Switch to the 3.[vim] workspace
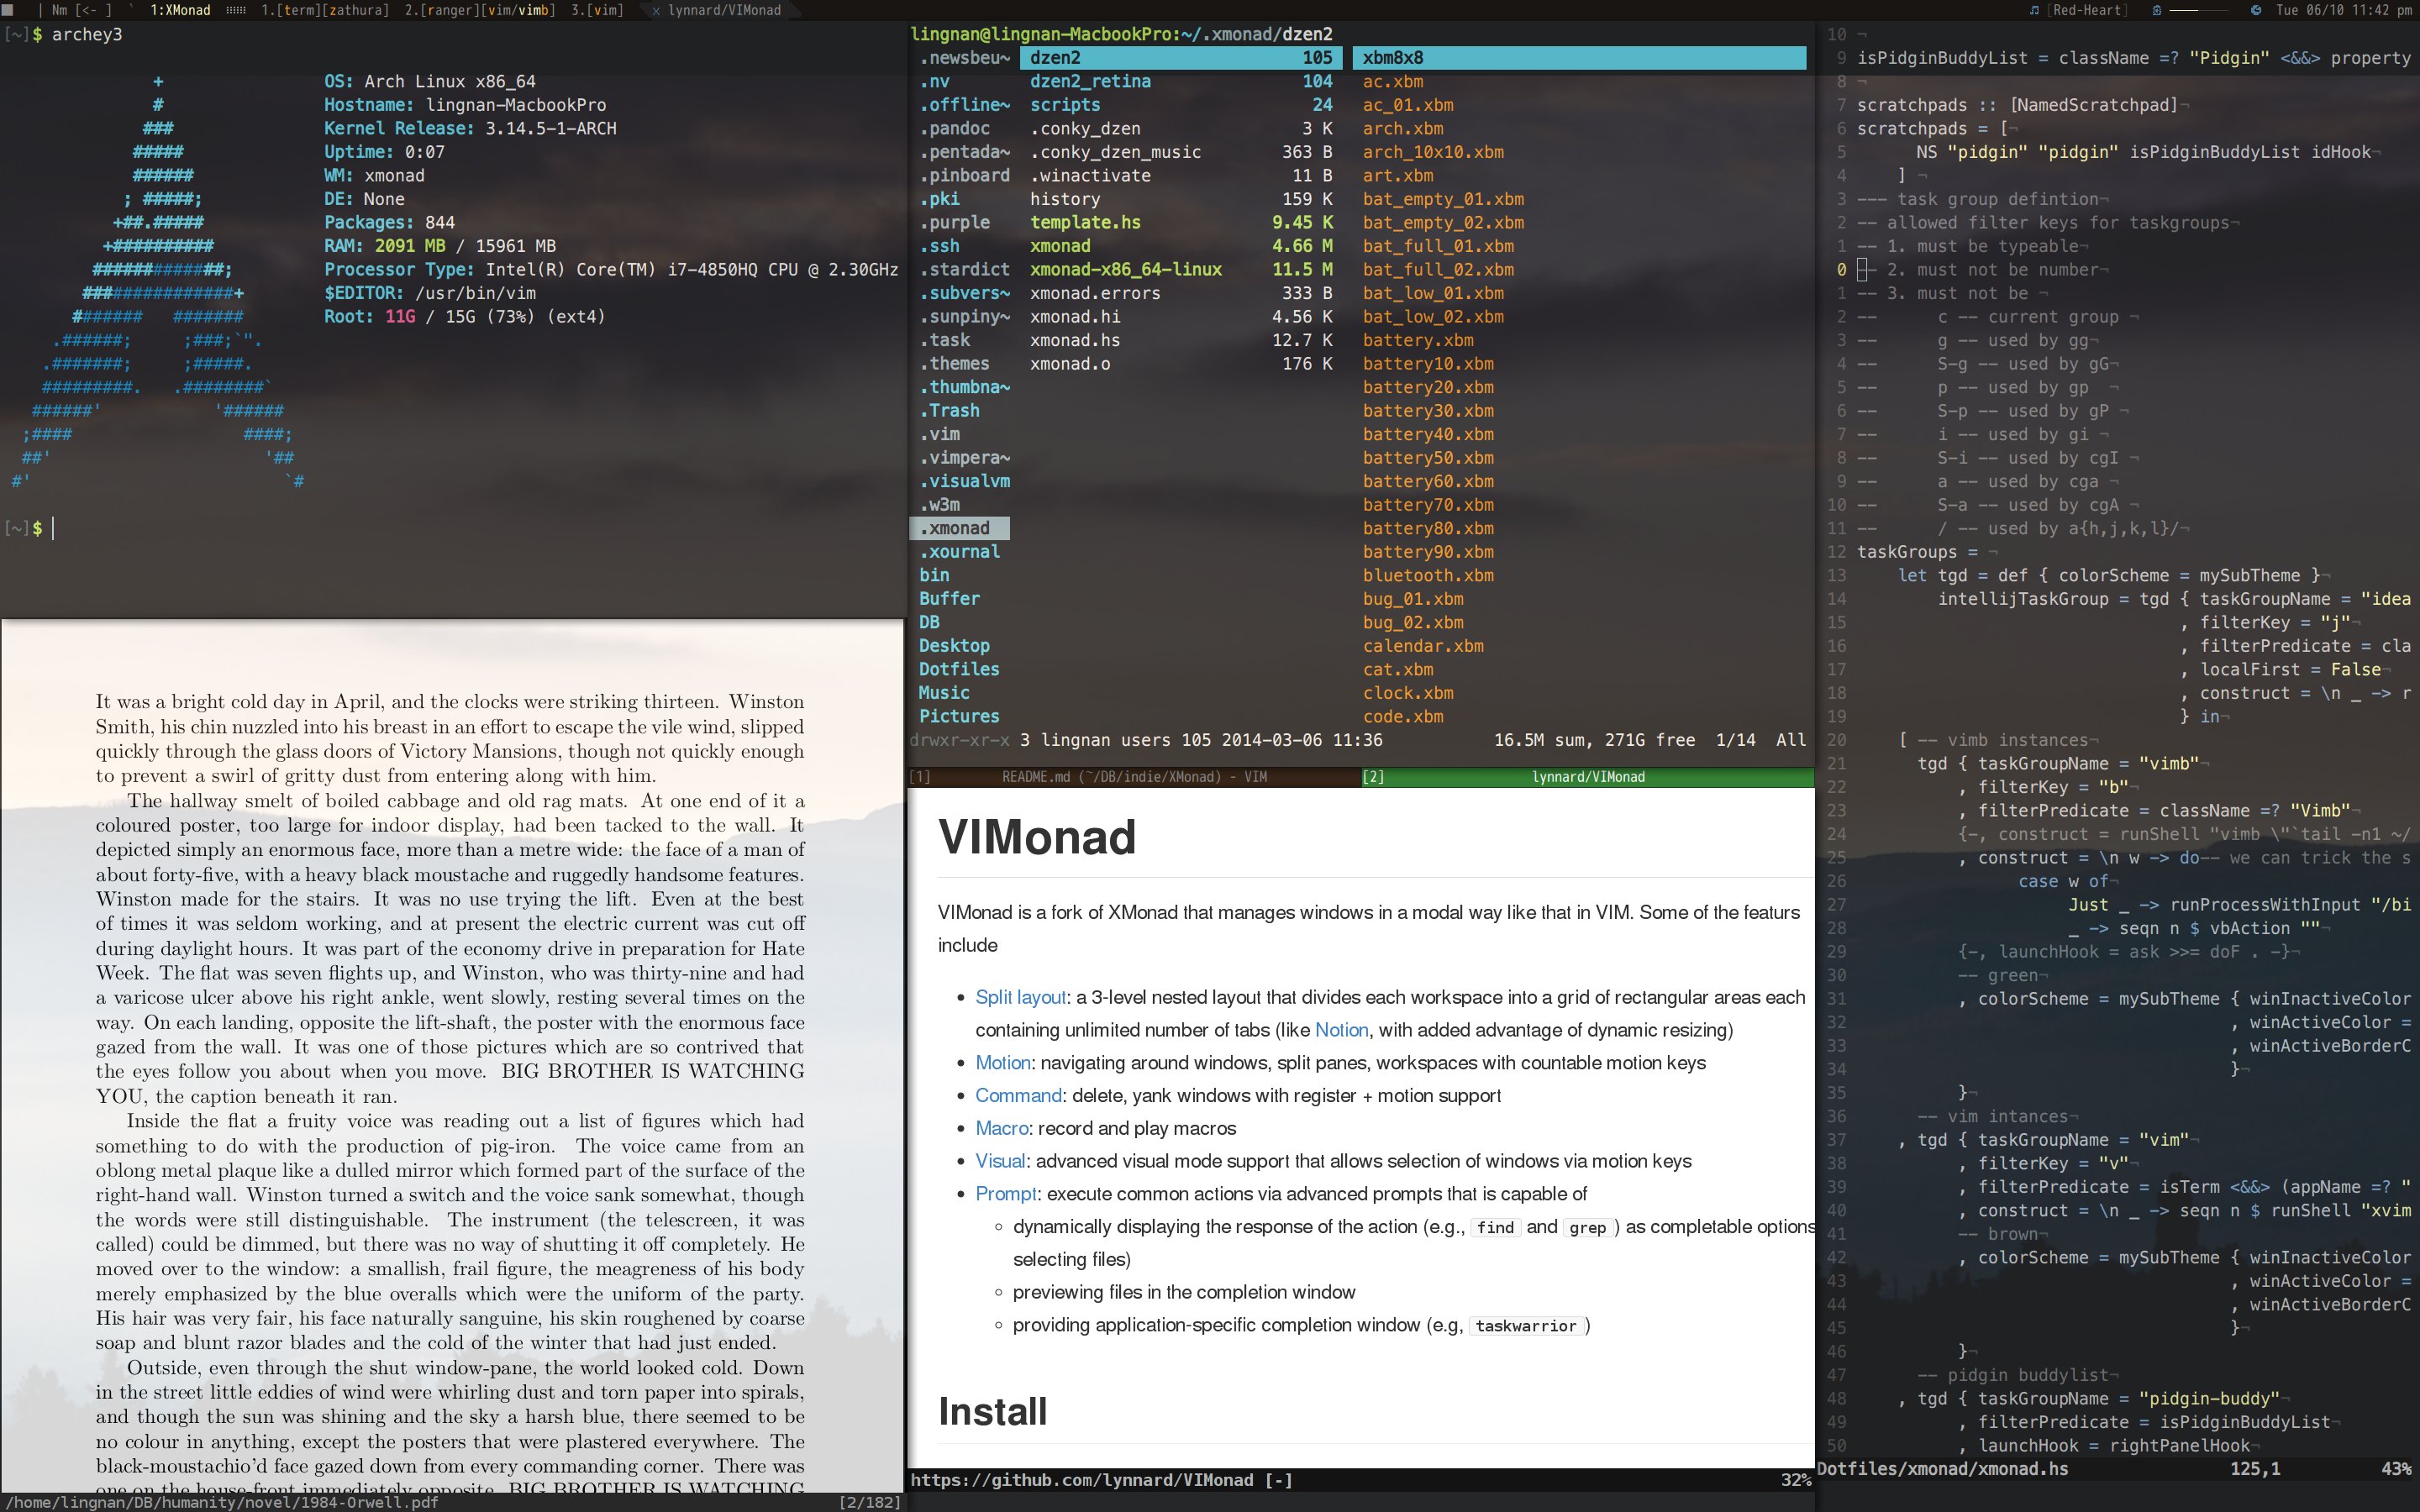 click(597, 10)
